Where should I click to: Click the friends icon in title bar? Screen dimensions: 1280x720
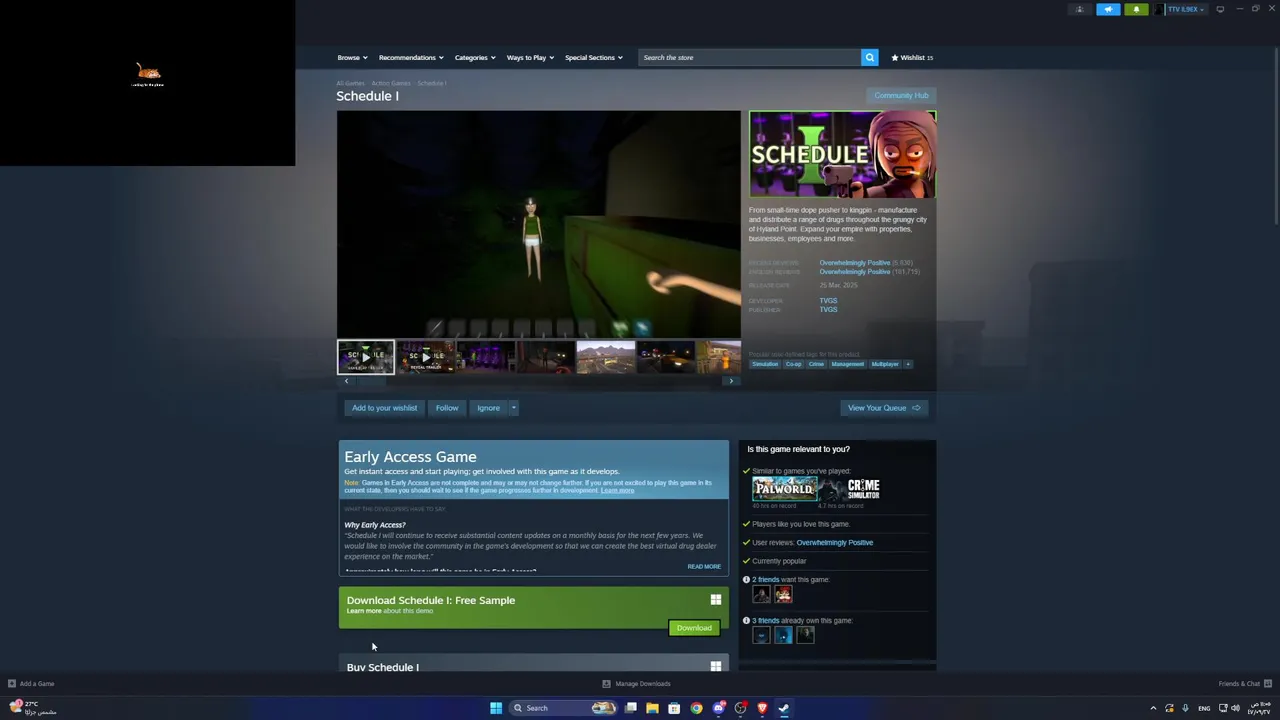pos(1079,9)
